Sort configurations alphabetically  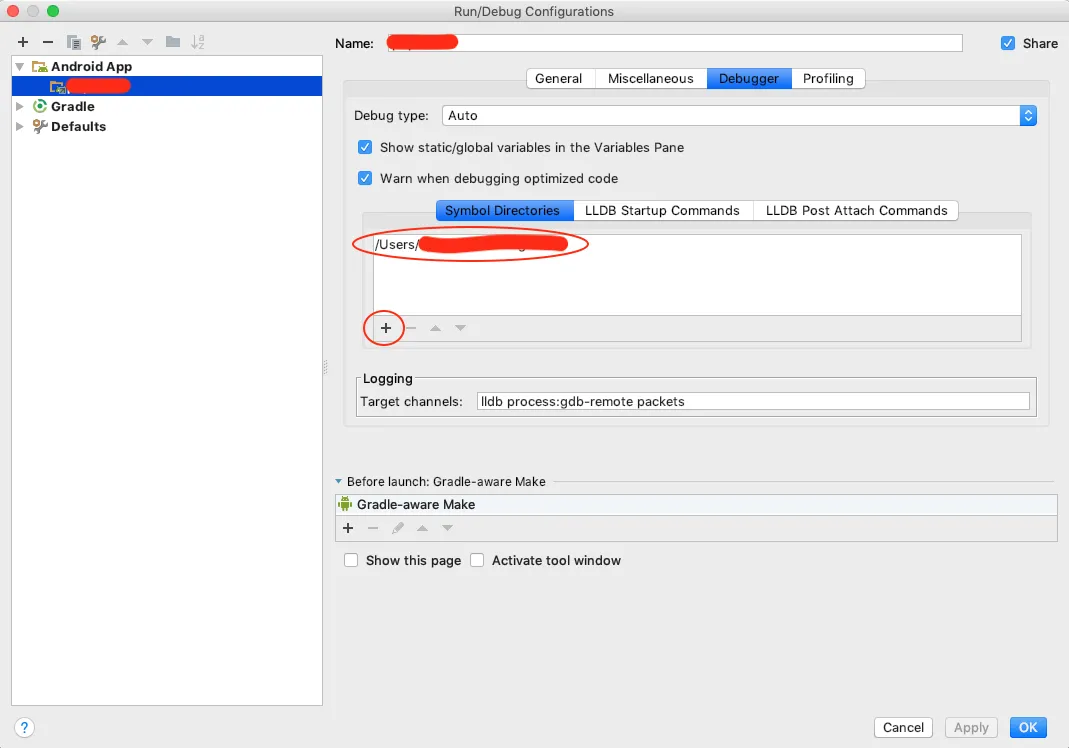(198, 42)
